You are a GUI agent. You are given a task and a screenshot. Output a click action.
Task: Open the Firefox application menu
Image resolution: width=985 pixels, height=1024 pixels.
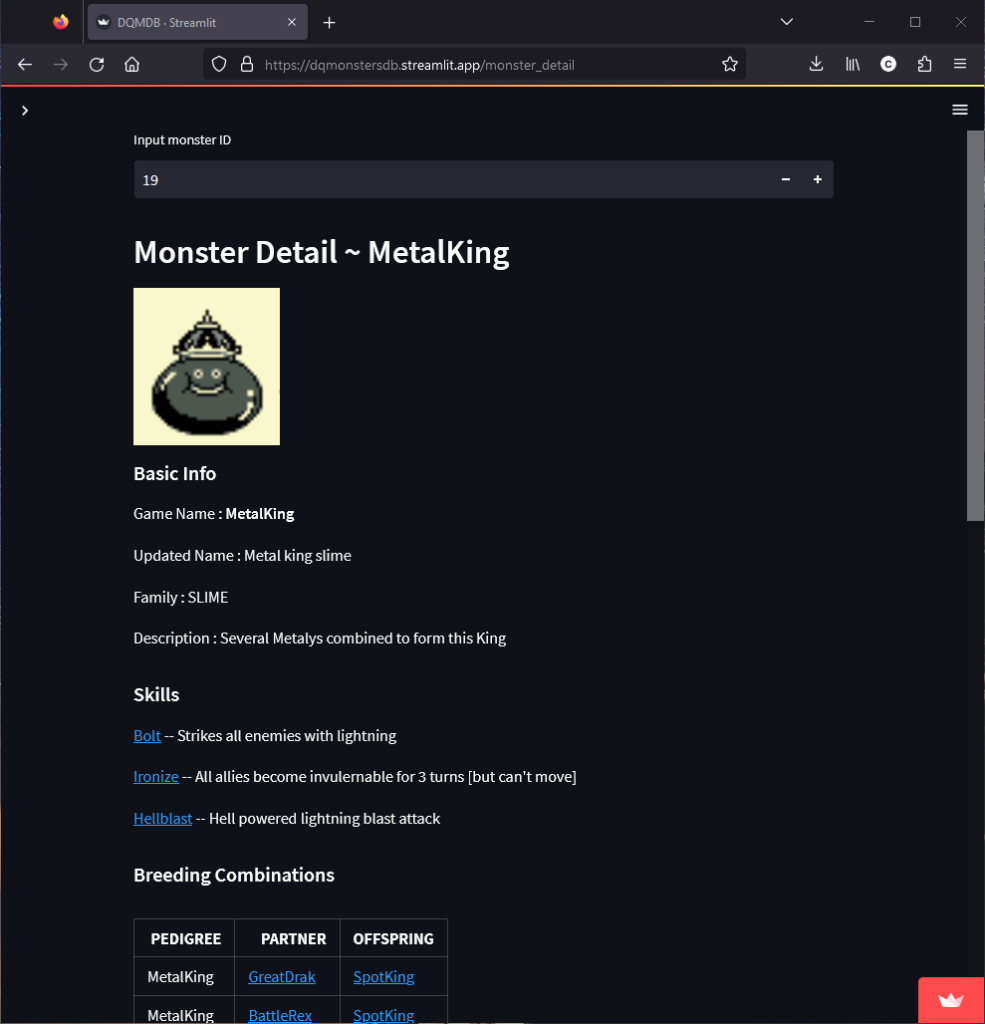click(959, 64)
